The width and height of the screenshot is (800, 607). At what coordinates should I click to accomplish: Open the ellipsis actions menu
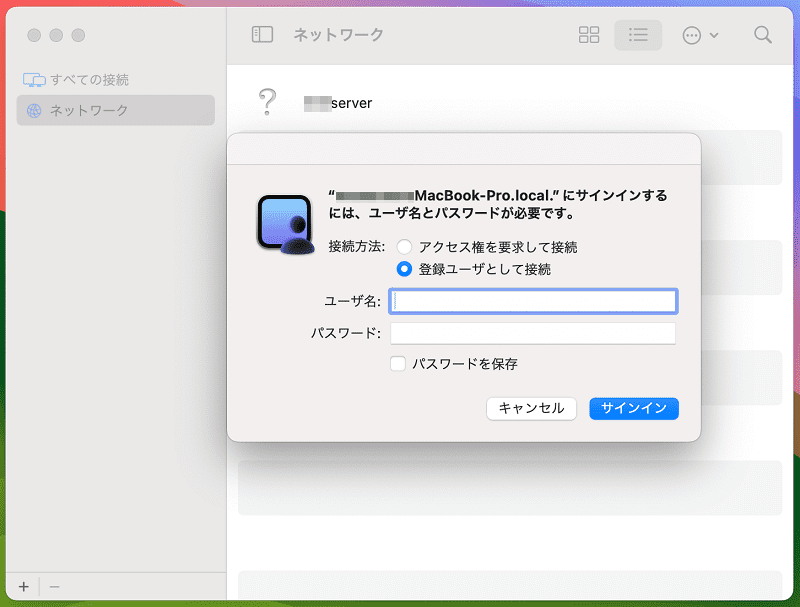click(x=700, y=35)
